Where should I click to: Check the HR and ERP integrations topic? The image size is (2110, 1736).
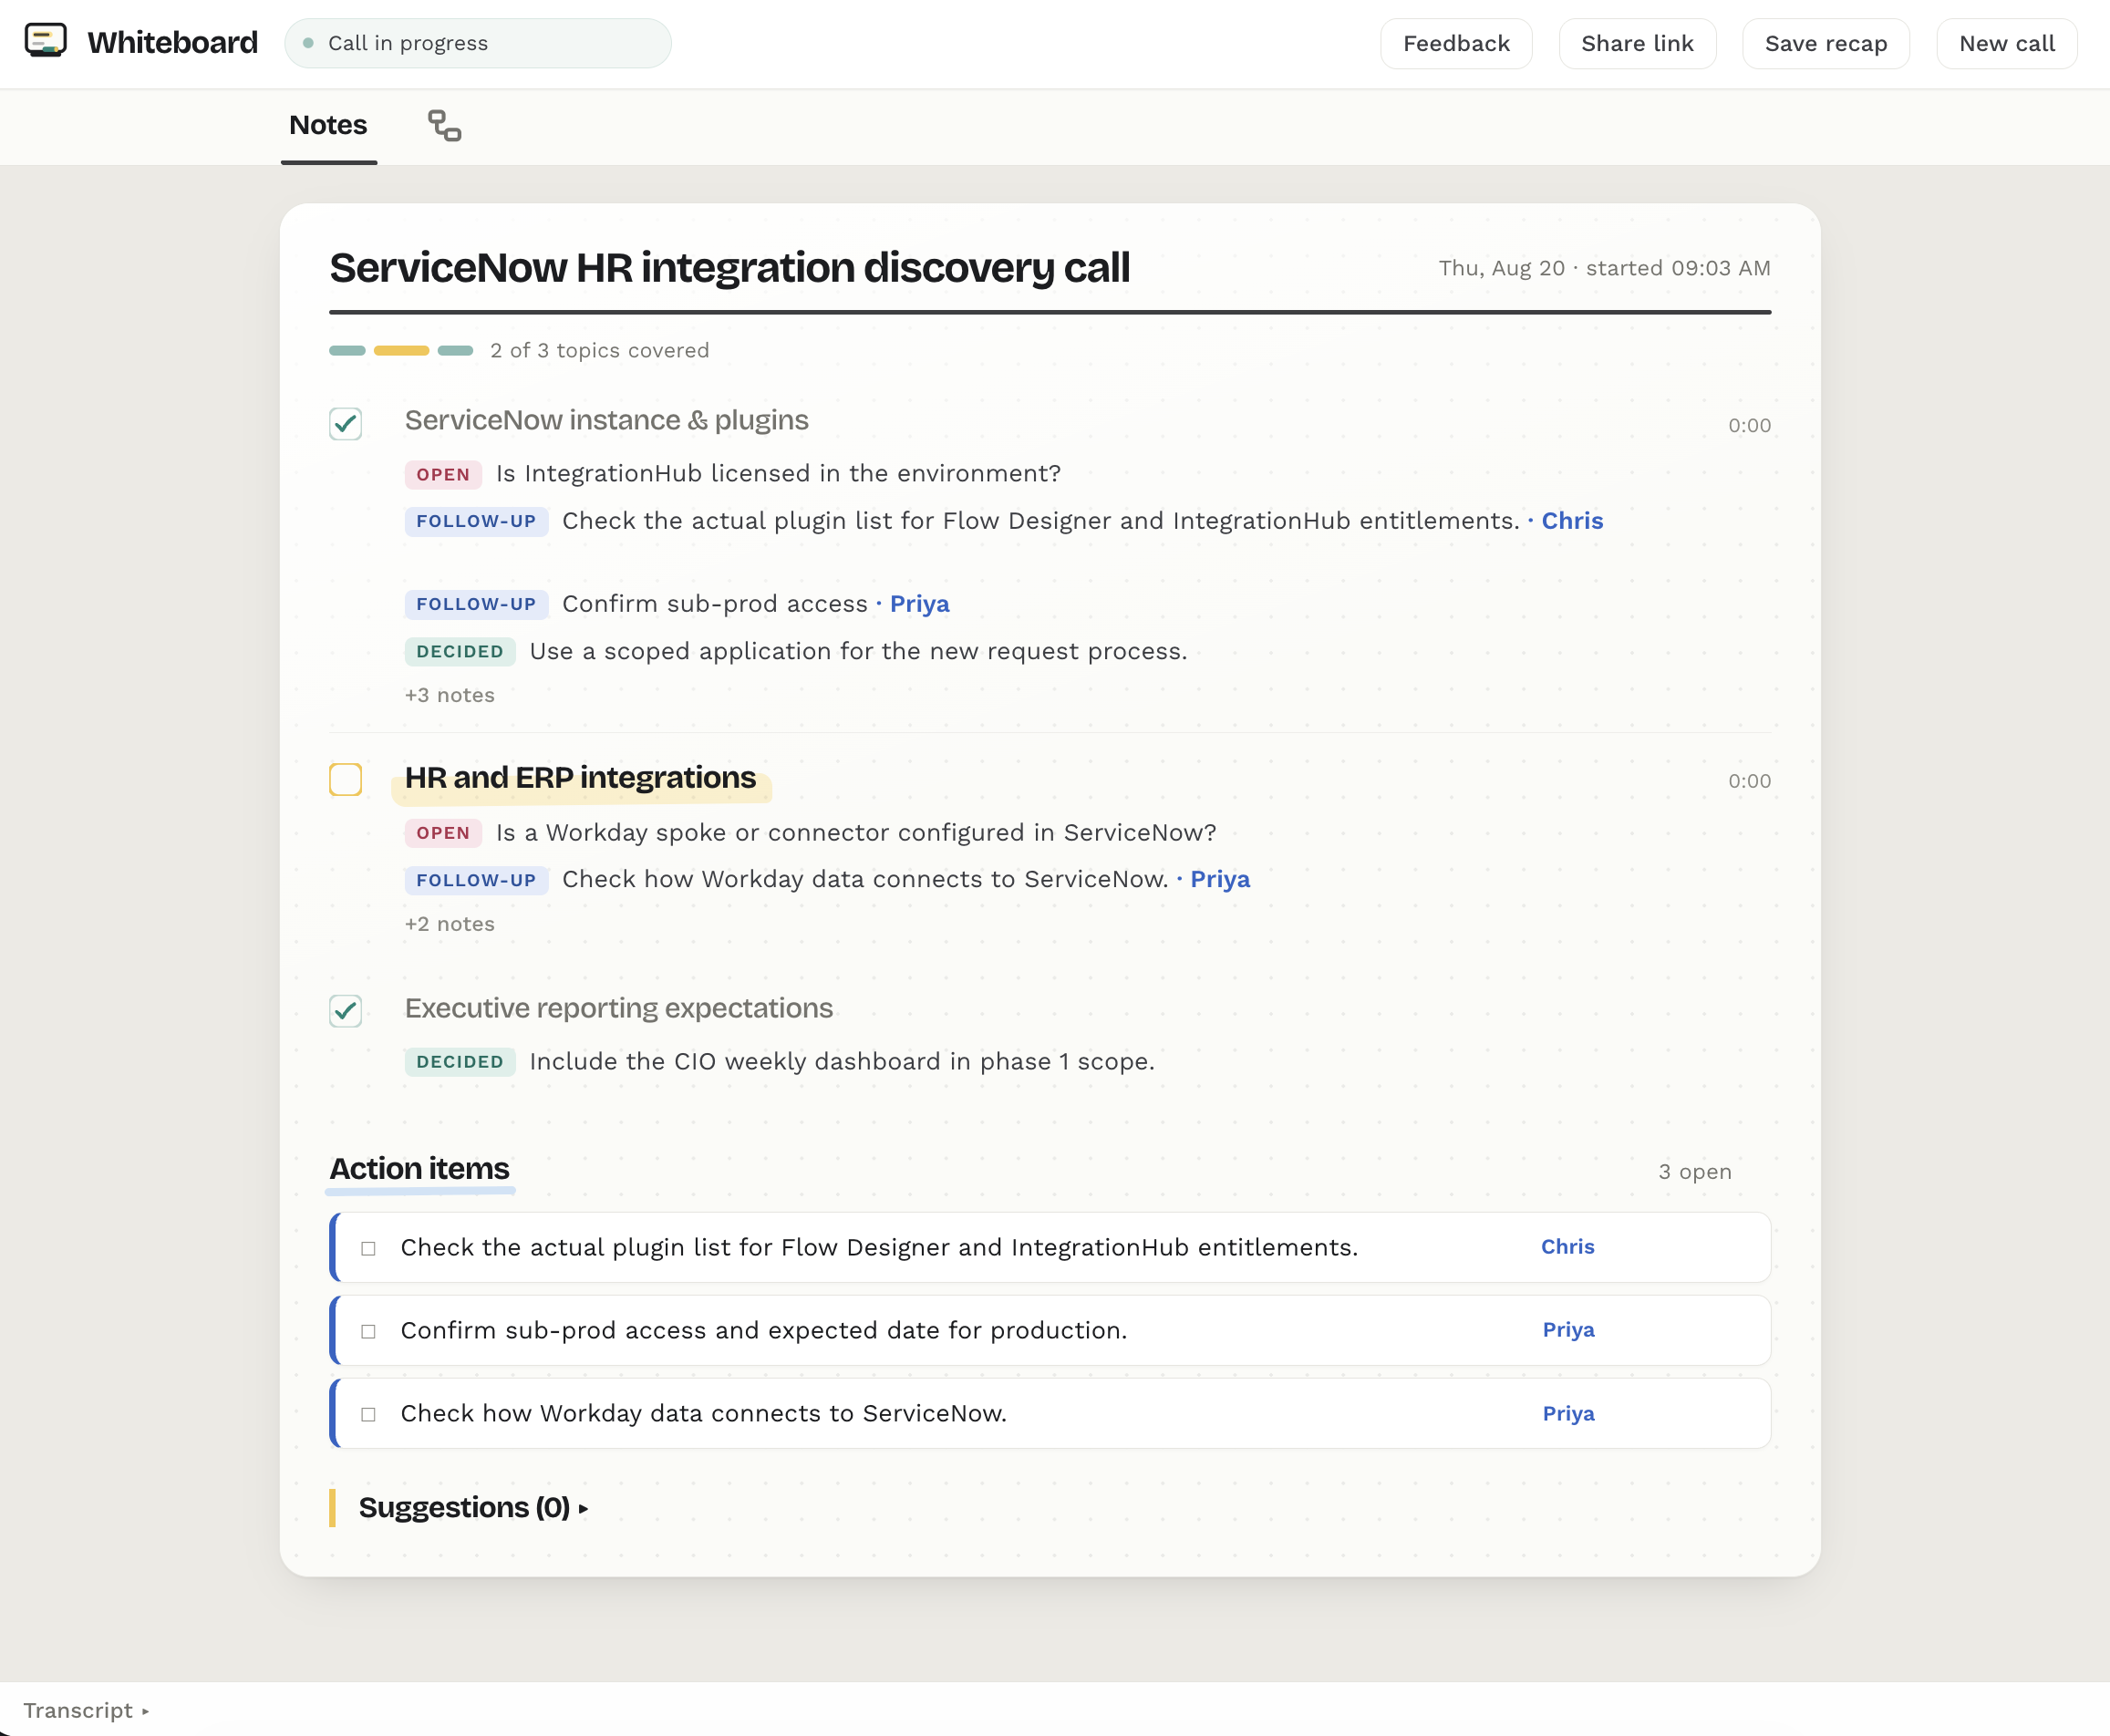tap(345, 779)
